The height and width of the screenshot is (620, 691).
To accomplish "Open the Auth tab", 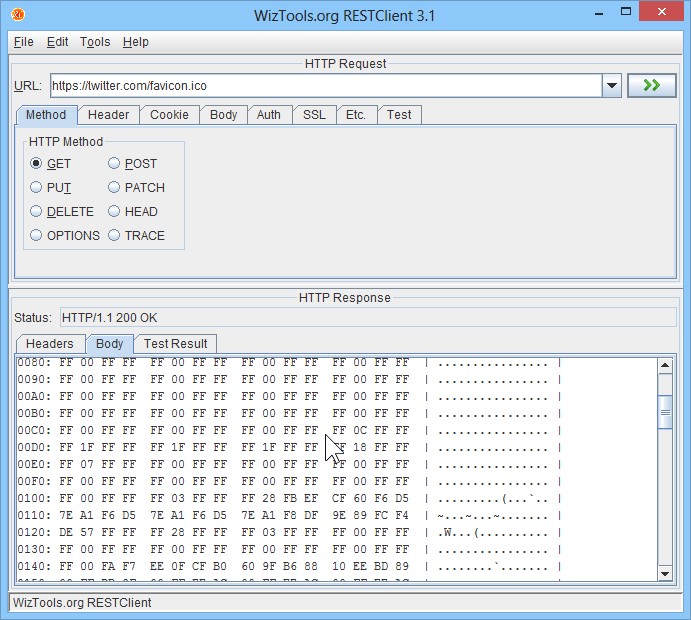I will click(x=269, y=115).
